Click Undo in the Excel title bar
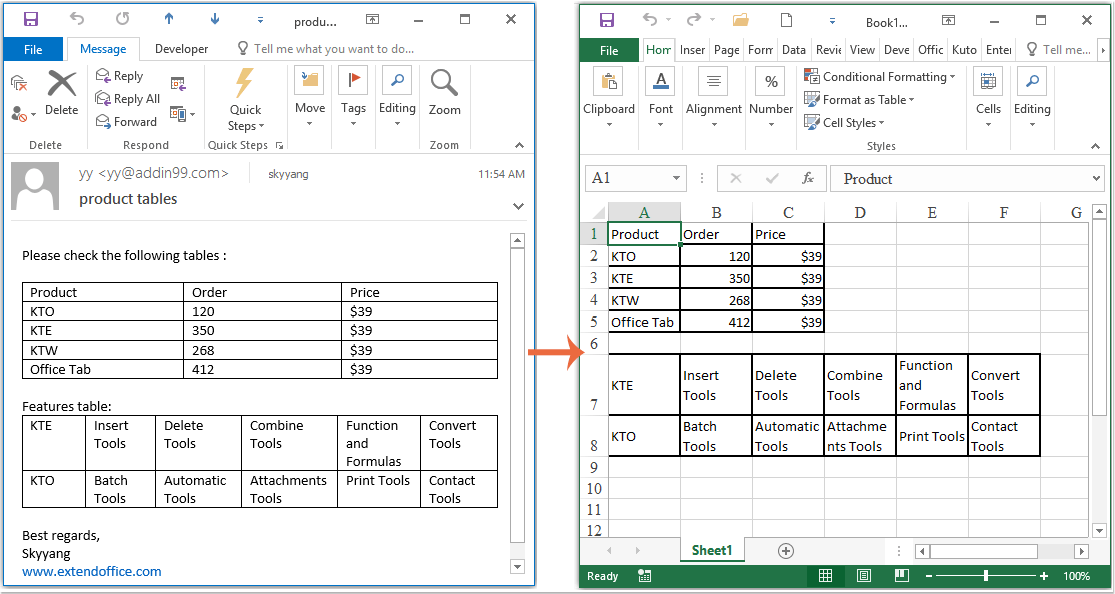Screen dimensions: 1115x594 pyautogui.click(x=650, y=20)
